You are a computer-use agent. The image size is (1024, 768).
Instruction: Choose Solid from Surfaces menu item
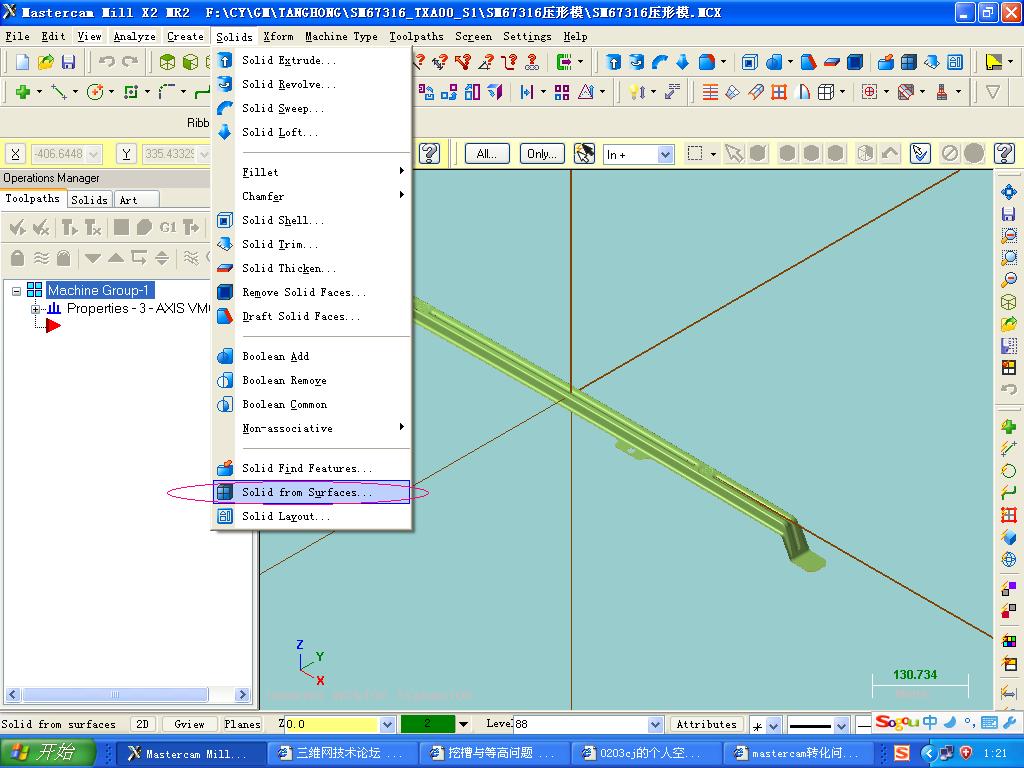312,492
